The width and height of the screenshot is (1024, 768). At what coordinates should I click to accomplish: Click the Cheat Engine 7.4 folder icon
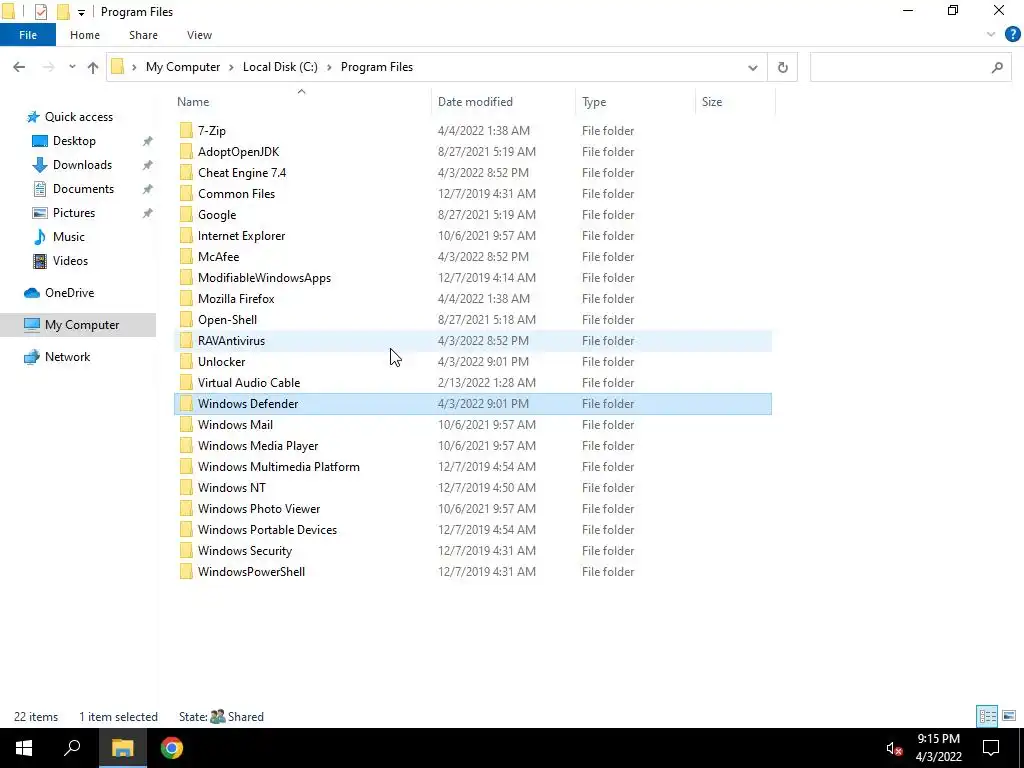[x=186, y=172]
